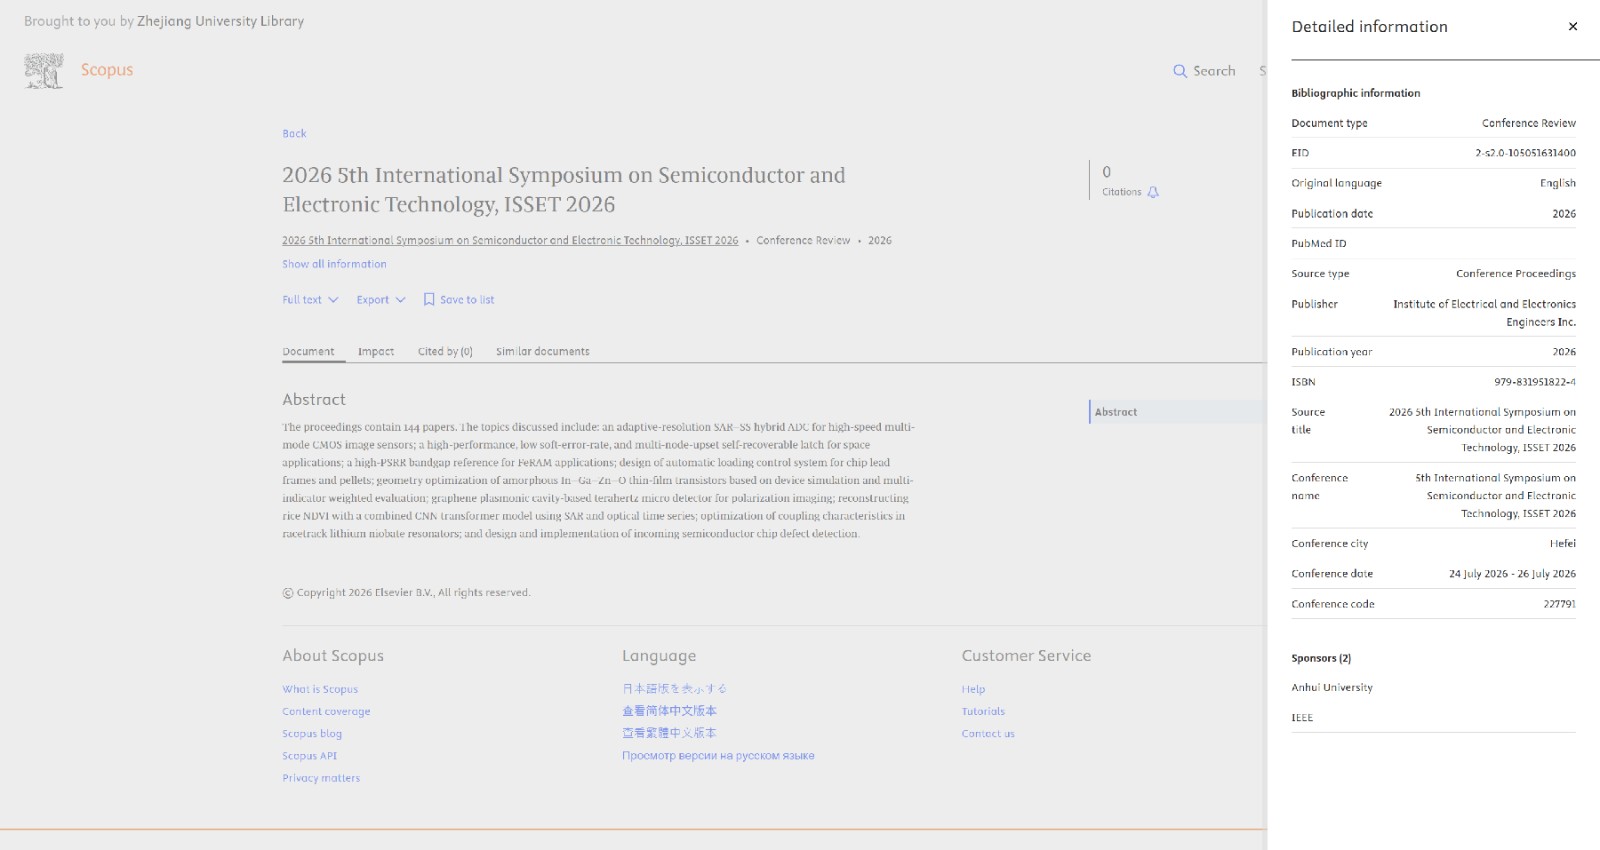
Task: Click the Save to list bookmark icon
Action: [429, 299]
